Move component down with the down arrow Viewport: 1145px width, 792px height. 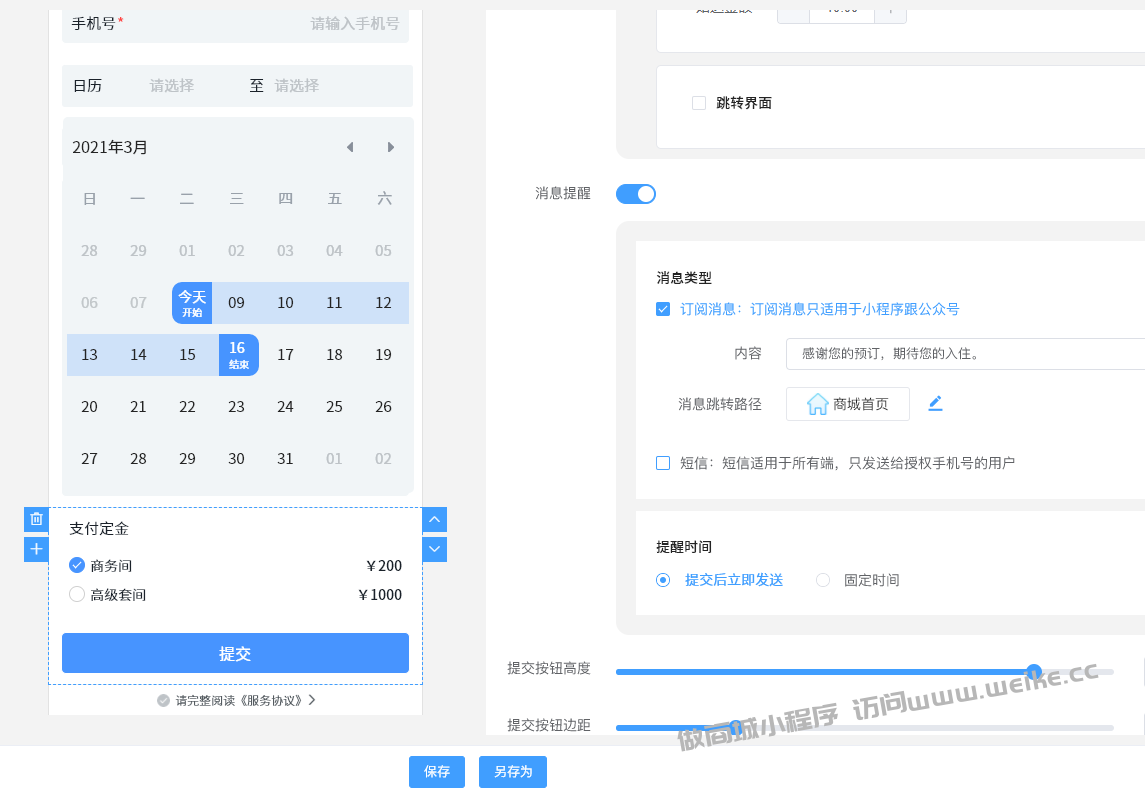point(434,549)
